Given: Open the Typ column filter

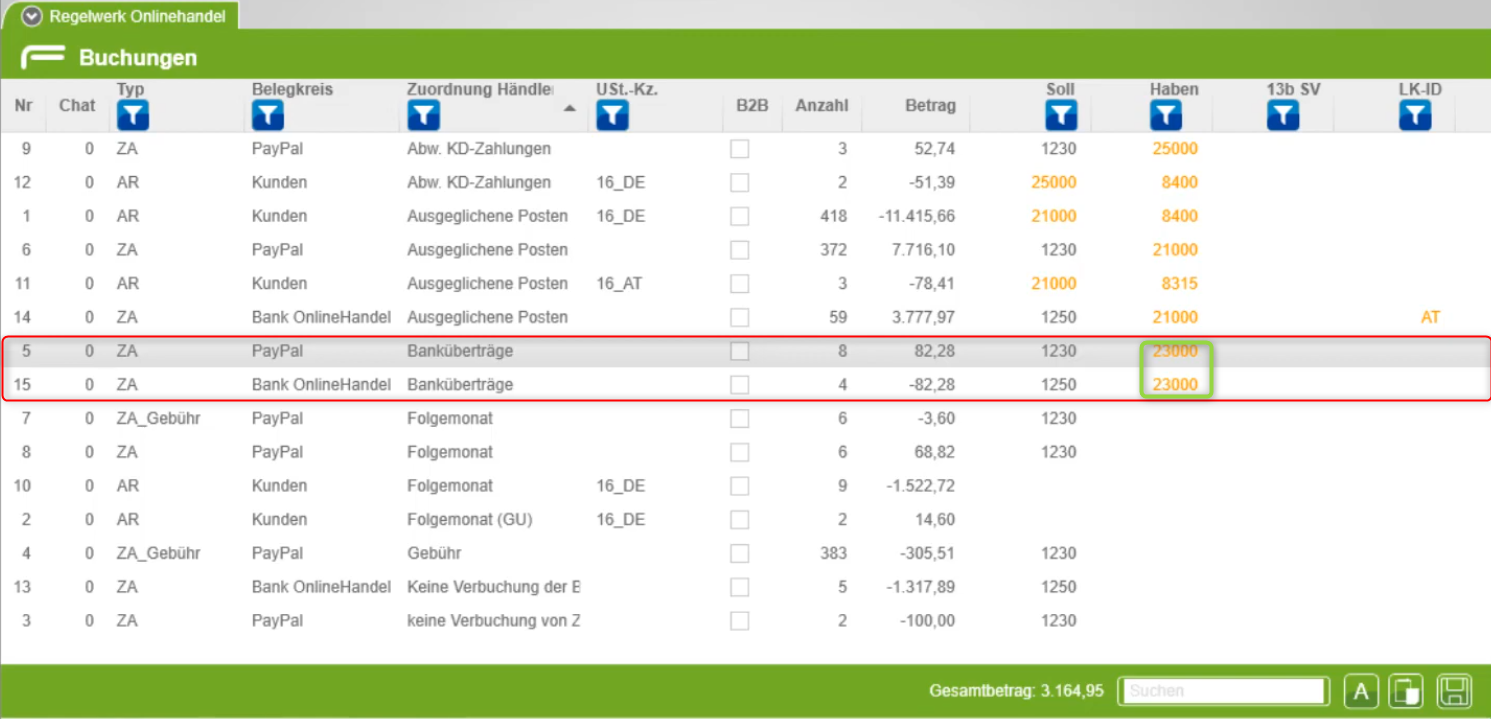Looking at the screenshot, I should 132,116.
